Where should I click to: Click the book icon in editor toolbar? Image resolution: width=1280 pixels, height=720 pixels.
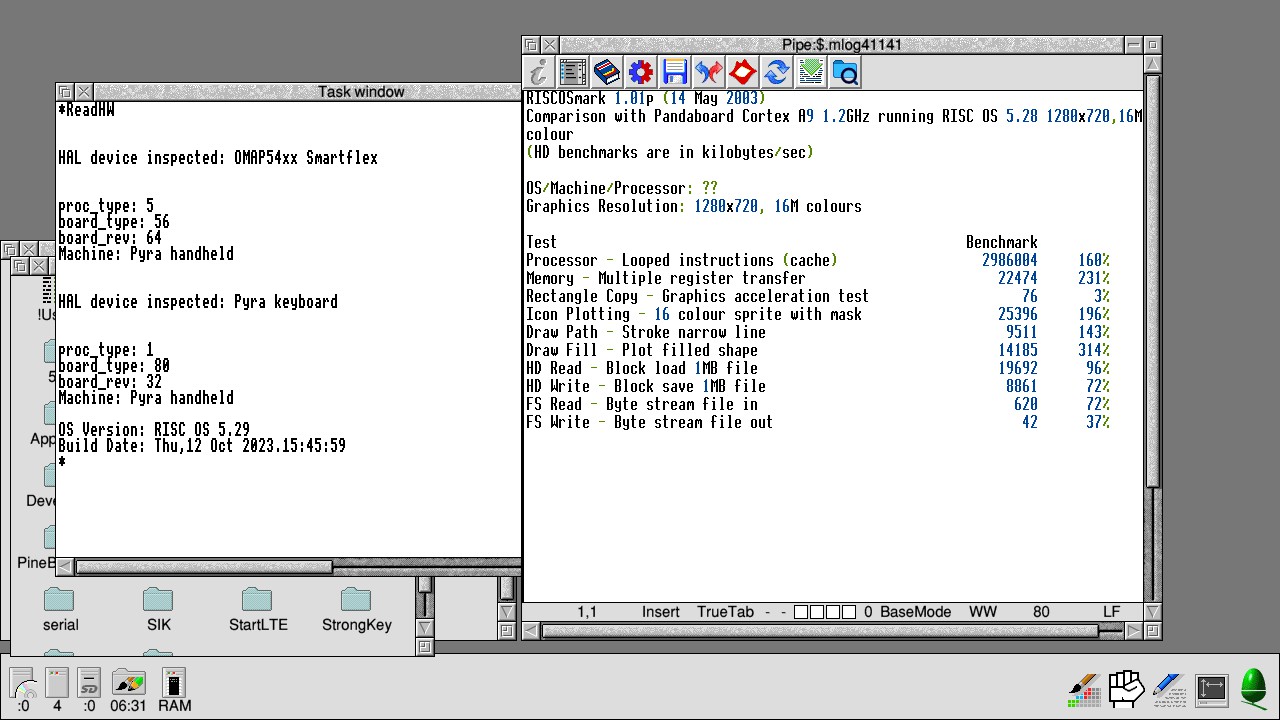[x=607, y=72]
